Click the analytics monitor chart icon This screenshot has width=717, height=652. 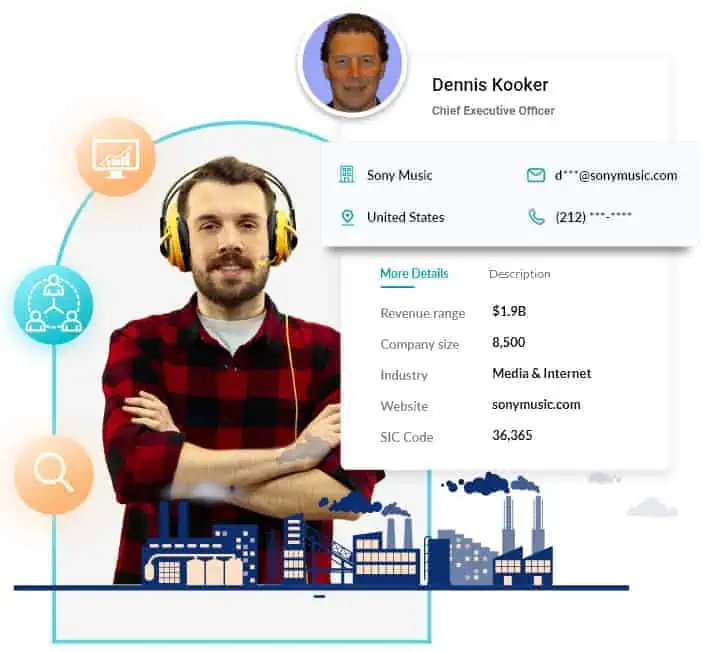click(x=115, y=158)
